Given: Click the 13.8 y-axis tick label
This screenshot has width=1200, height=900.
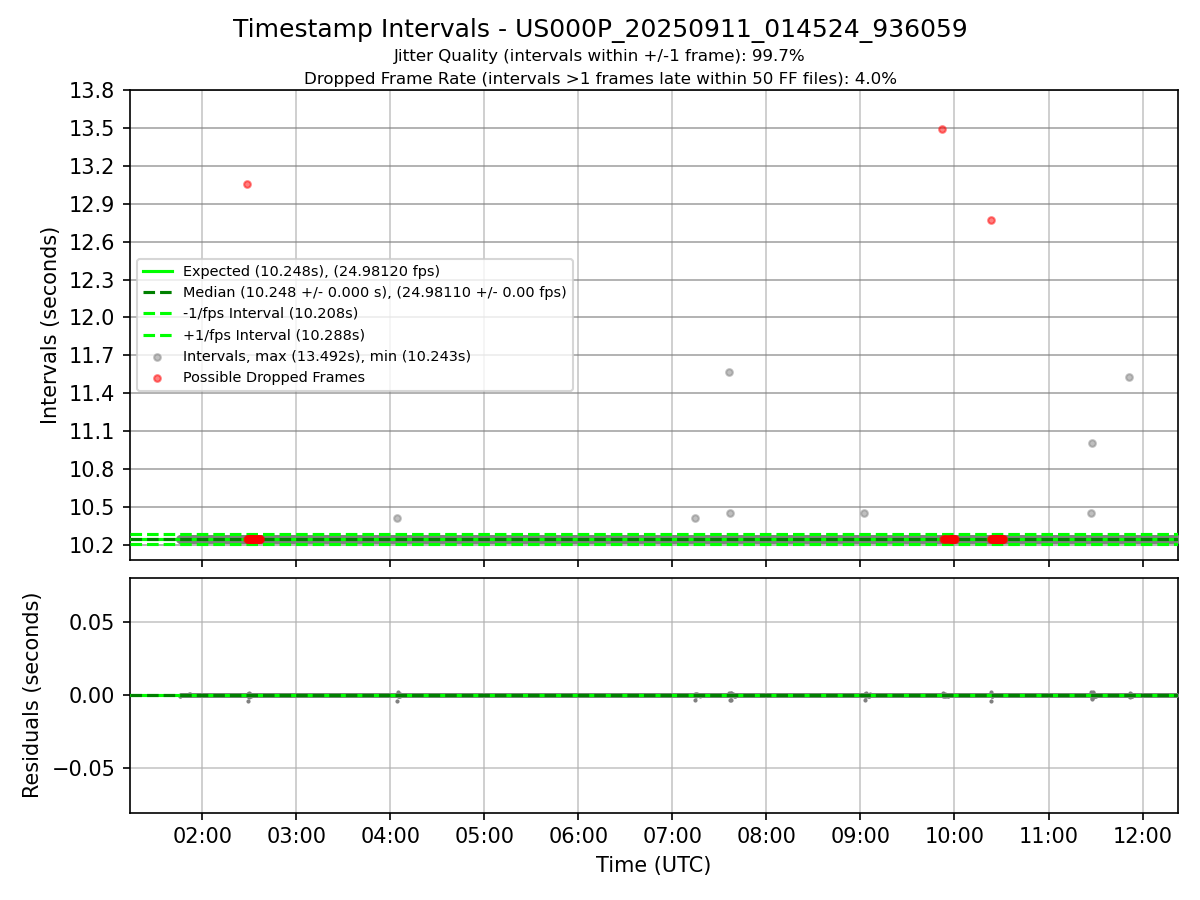Looking at the screenshot, I should click(x=93, y=91).
